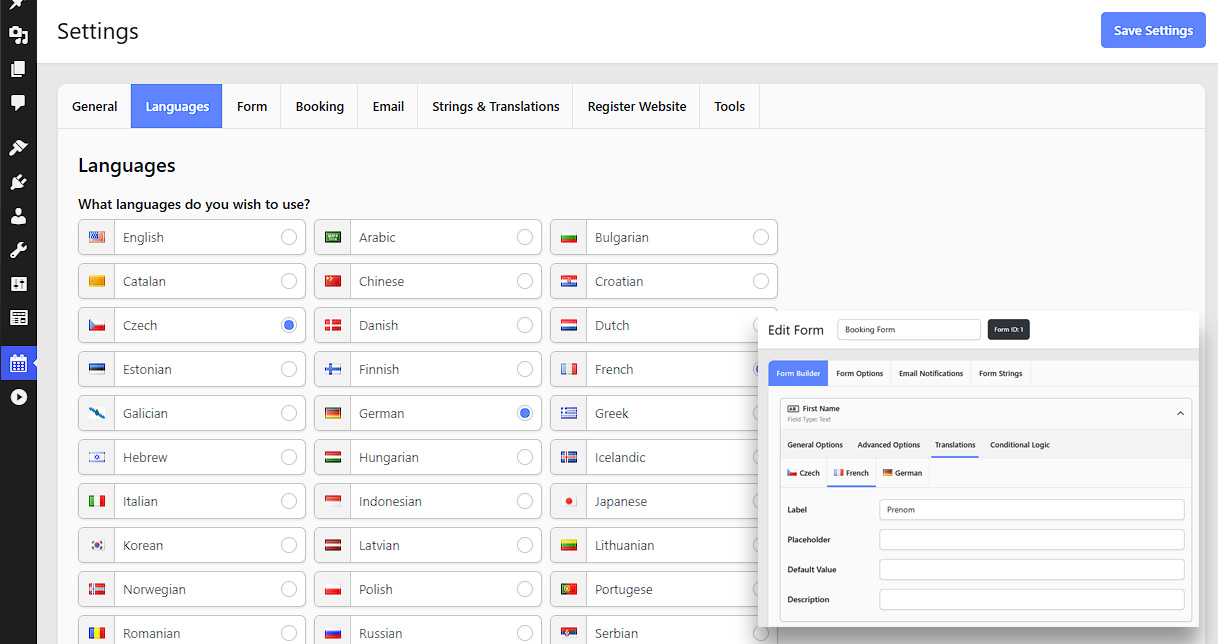Select the Hebrew language radio button
1218x644 pixels.
coord(289,457)
